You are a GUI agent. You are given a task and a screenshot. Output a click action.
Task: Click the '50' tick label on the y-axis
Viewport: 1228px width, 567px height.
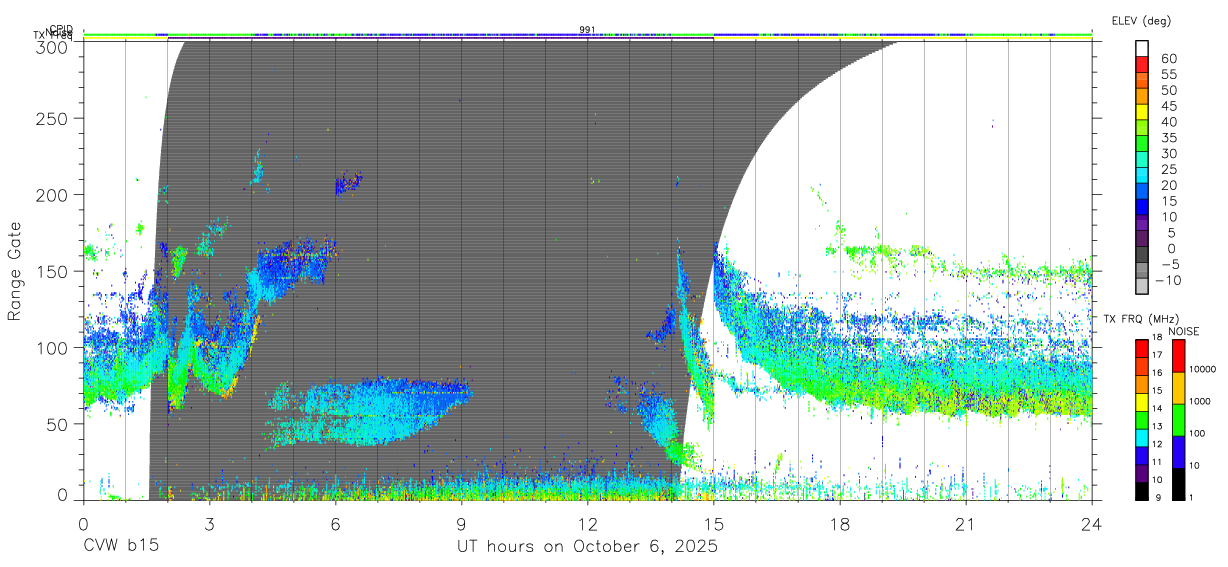(x=59, y=424)
